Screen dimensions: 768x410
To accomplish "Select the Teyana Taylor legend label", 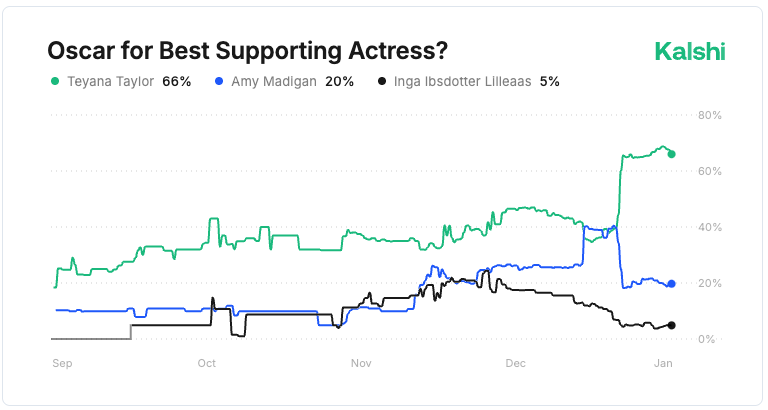I will 109,81.
